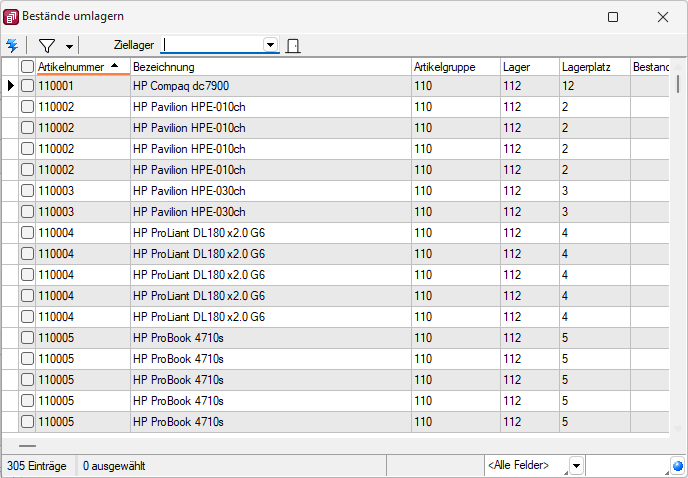
Task: Sort by the Artikelnummer column header
Action: click(x=83, y=67)
